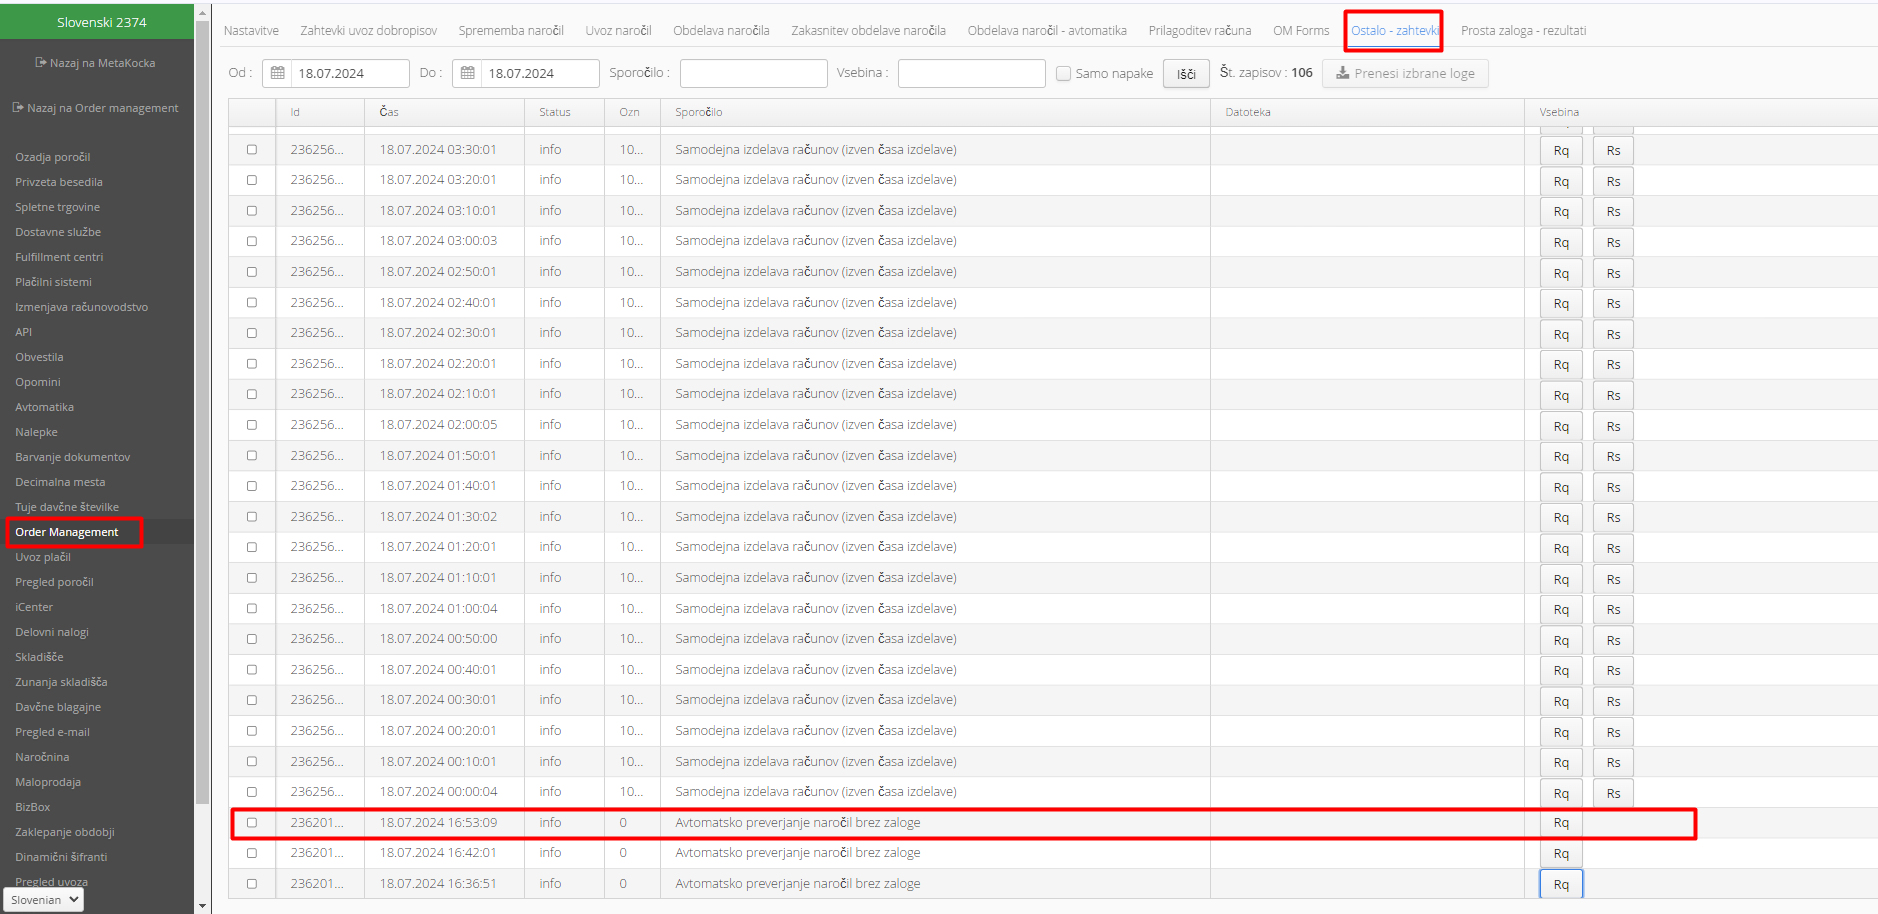Screen dimensions: 1878x914
Task: Click message in row 18.07.2024 16:42:01
Action: 798,853
